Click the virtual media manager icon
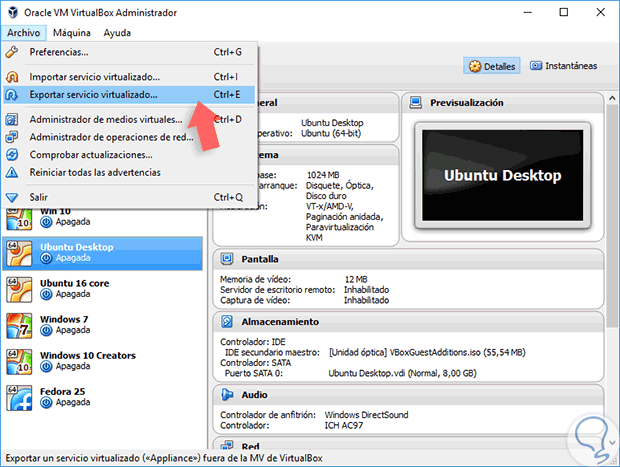Viewport: 620px width, 467px height. [12, 119]
